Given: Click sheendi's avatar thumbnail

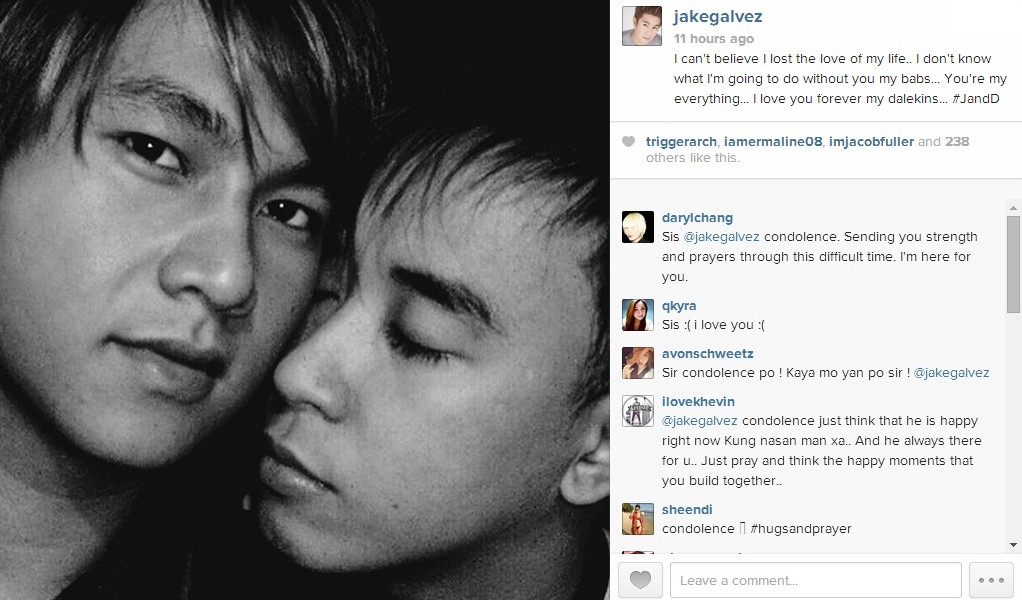Looking at the screenshot, I should click(637, 519).
